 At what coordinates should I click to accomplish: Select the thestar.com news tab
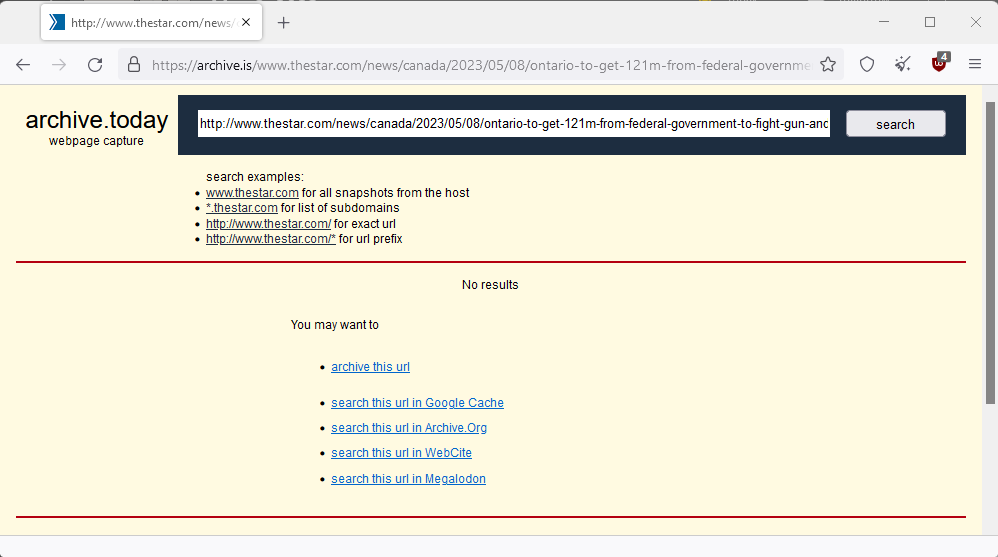(151, 22)
